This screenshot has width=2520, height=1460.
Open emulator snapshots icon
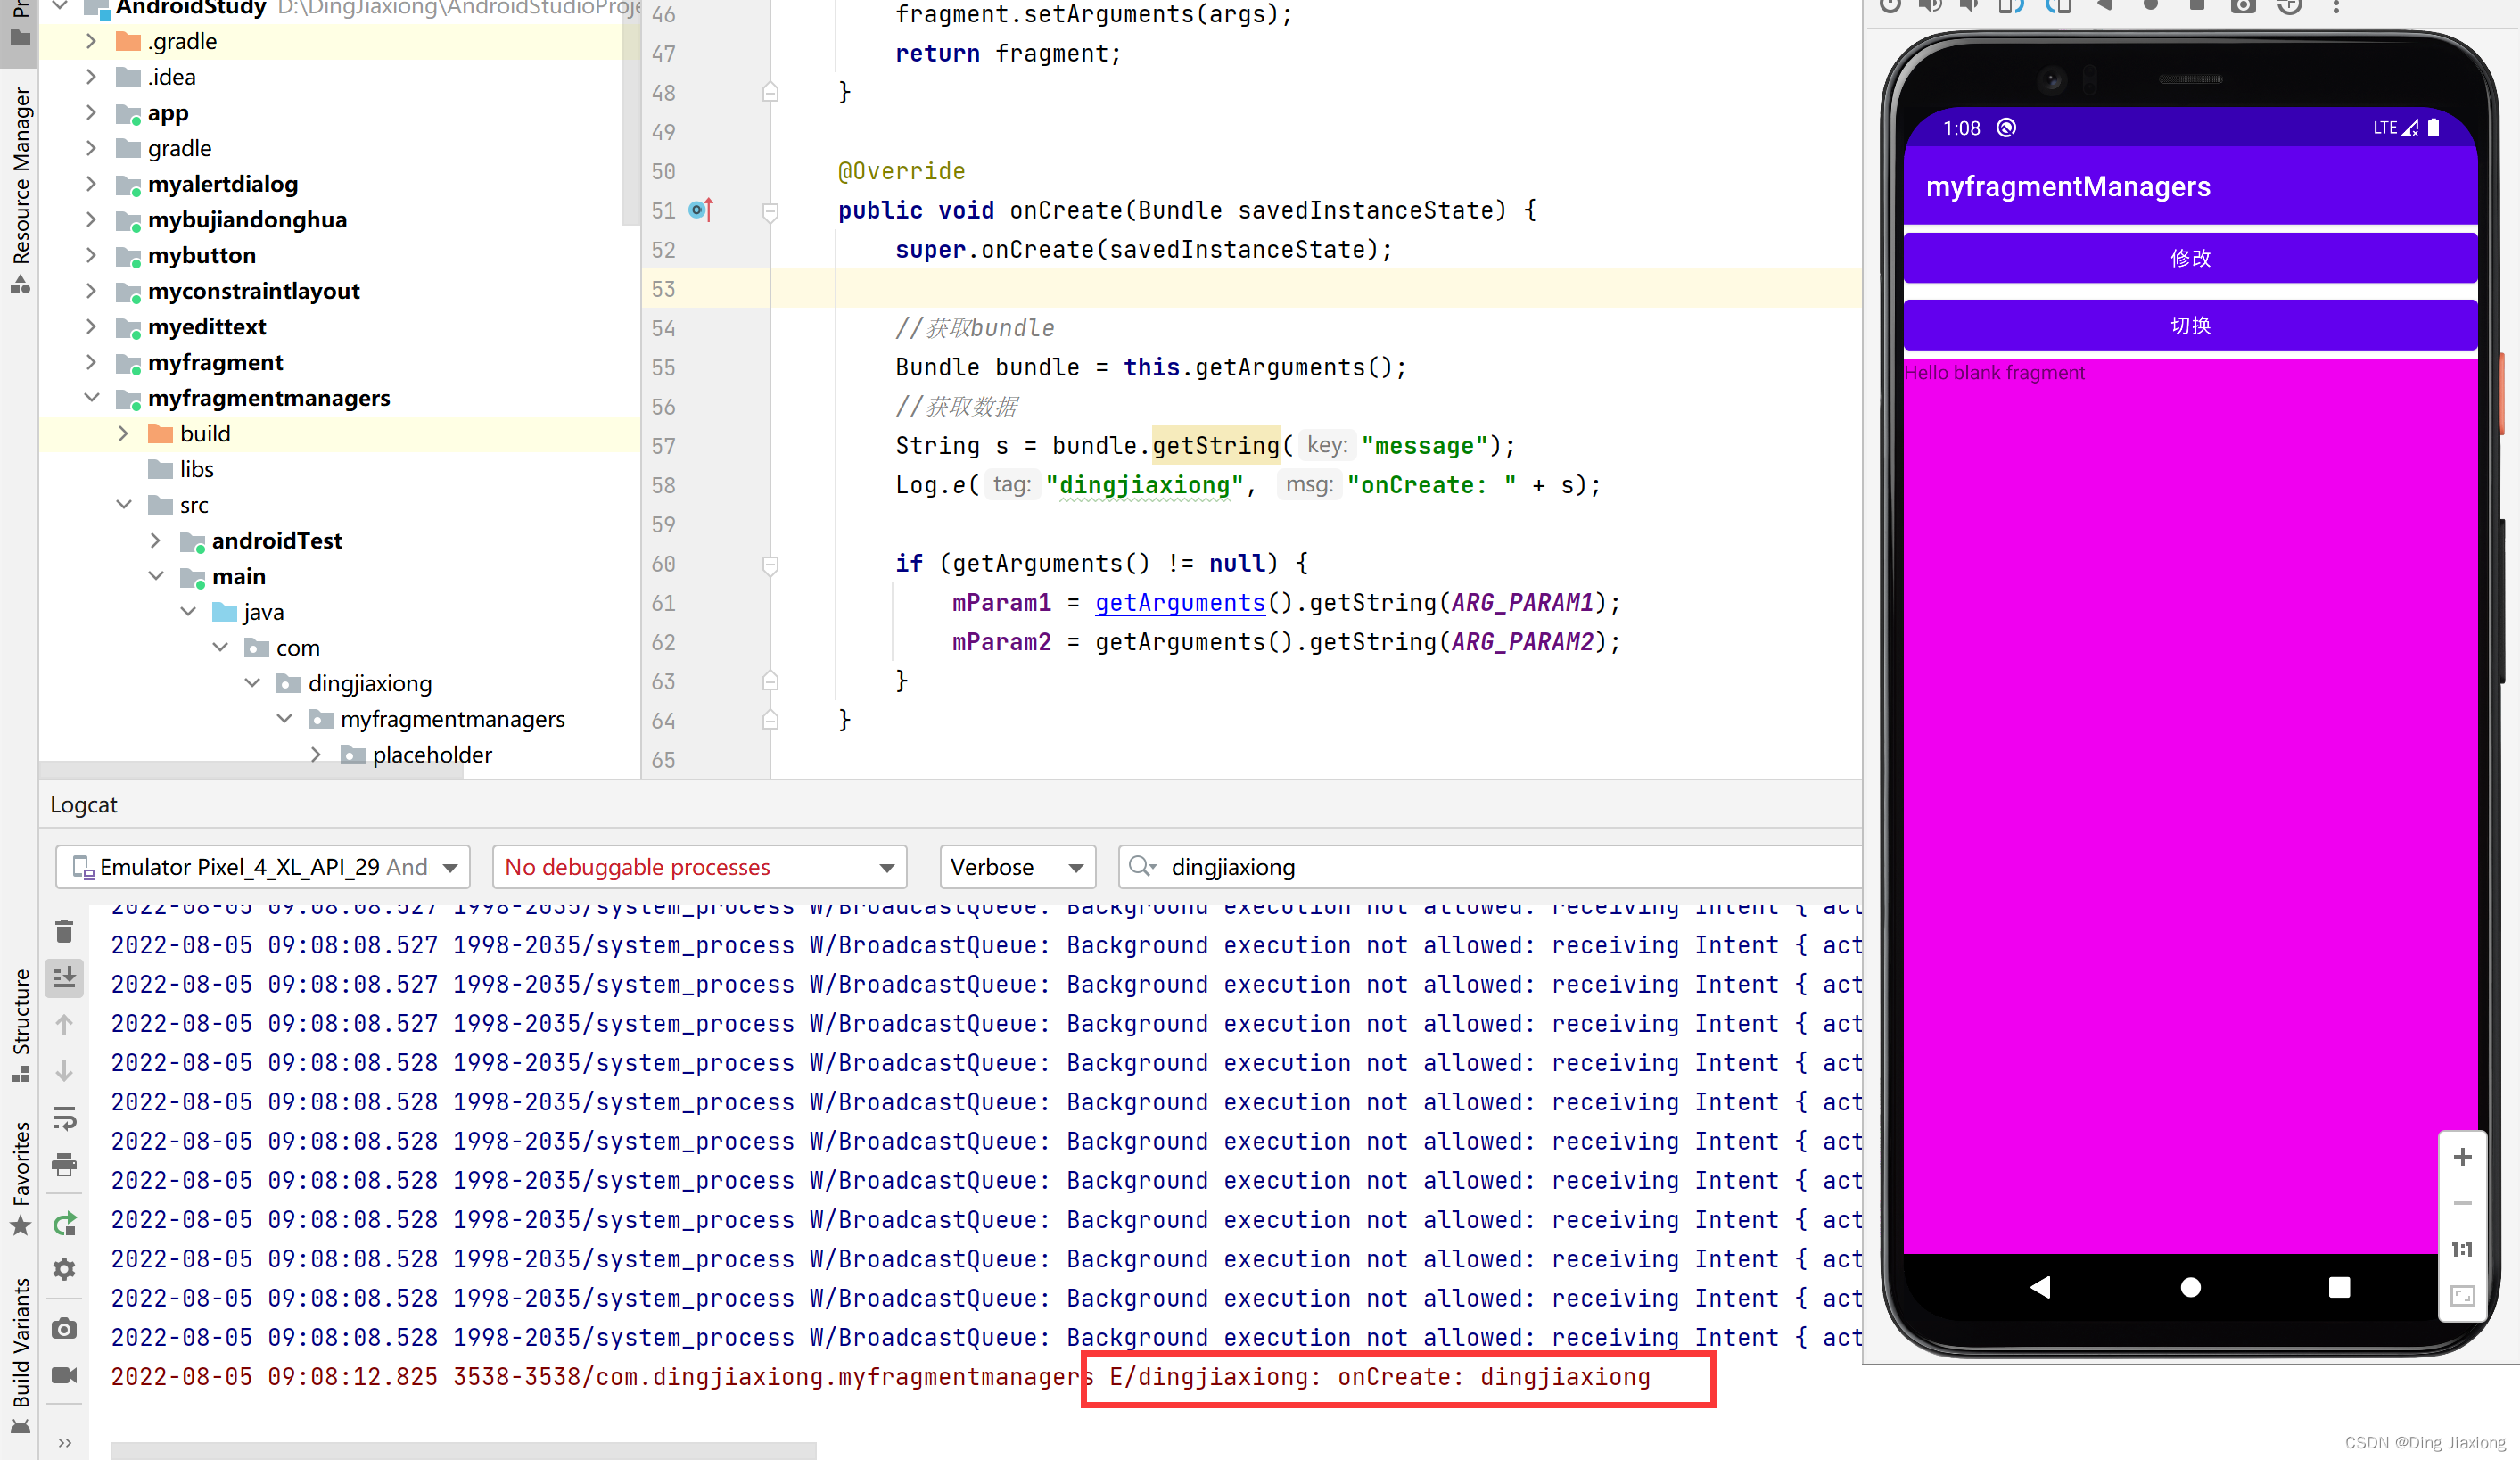(2289, 5)
